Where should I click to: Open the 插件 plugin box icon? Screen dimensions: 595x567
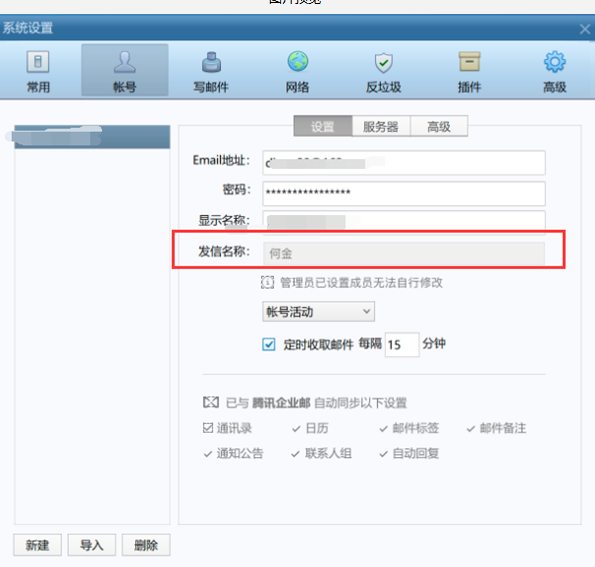(469, 61)
